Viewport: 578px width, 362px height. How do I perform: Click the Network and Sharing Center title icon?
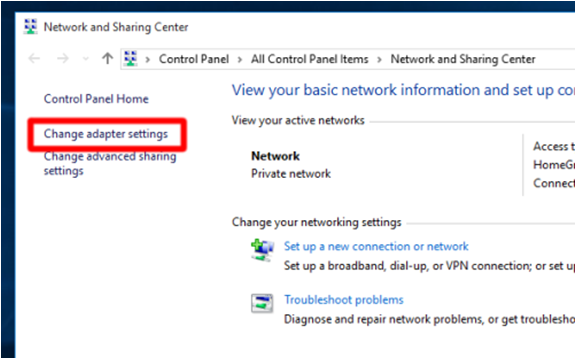pyautogui.click(x=30, y=27)
